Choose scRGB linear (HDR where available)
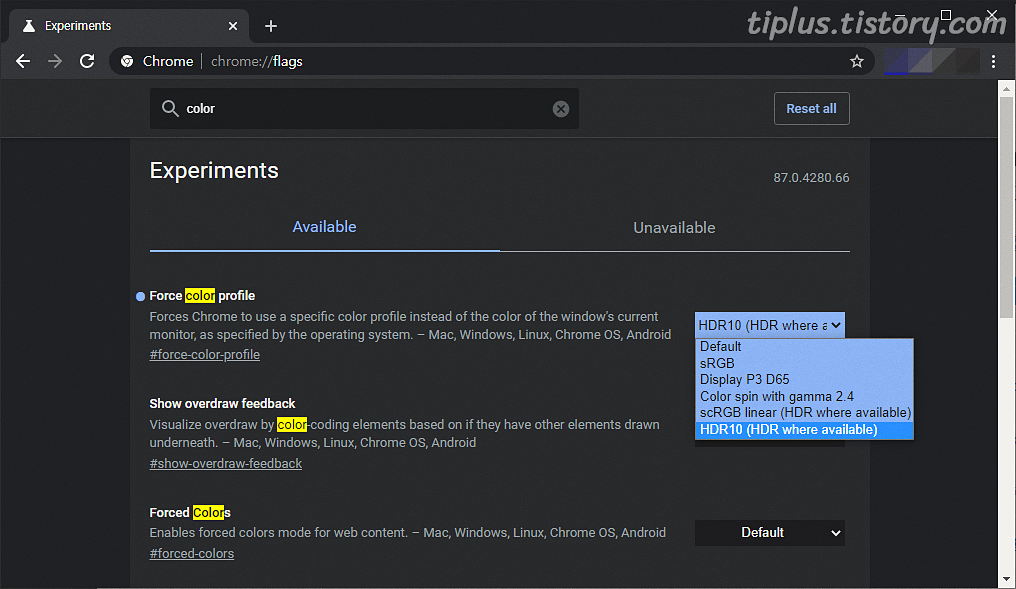The width and height of the screenshot is (1016, 589). click(804, 413)
